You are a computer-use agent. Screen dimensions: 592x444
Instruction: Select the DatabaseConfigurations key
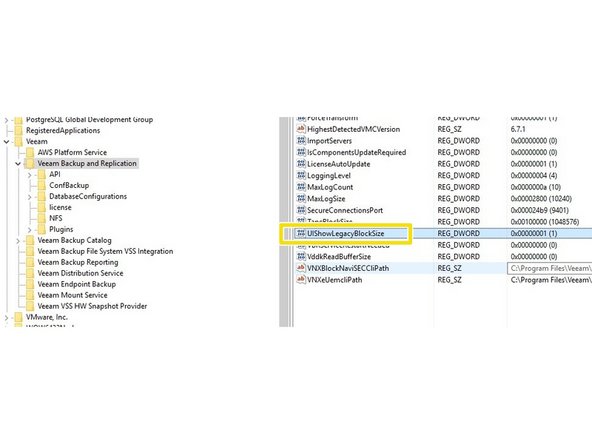point(88,196)
